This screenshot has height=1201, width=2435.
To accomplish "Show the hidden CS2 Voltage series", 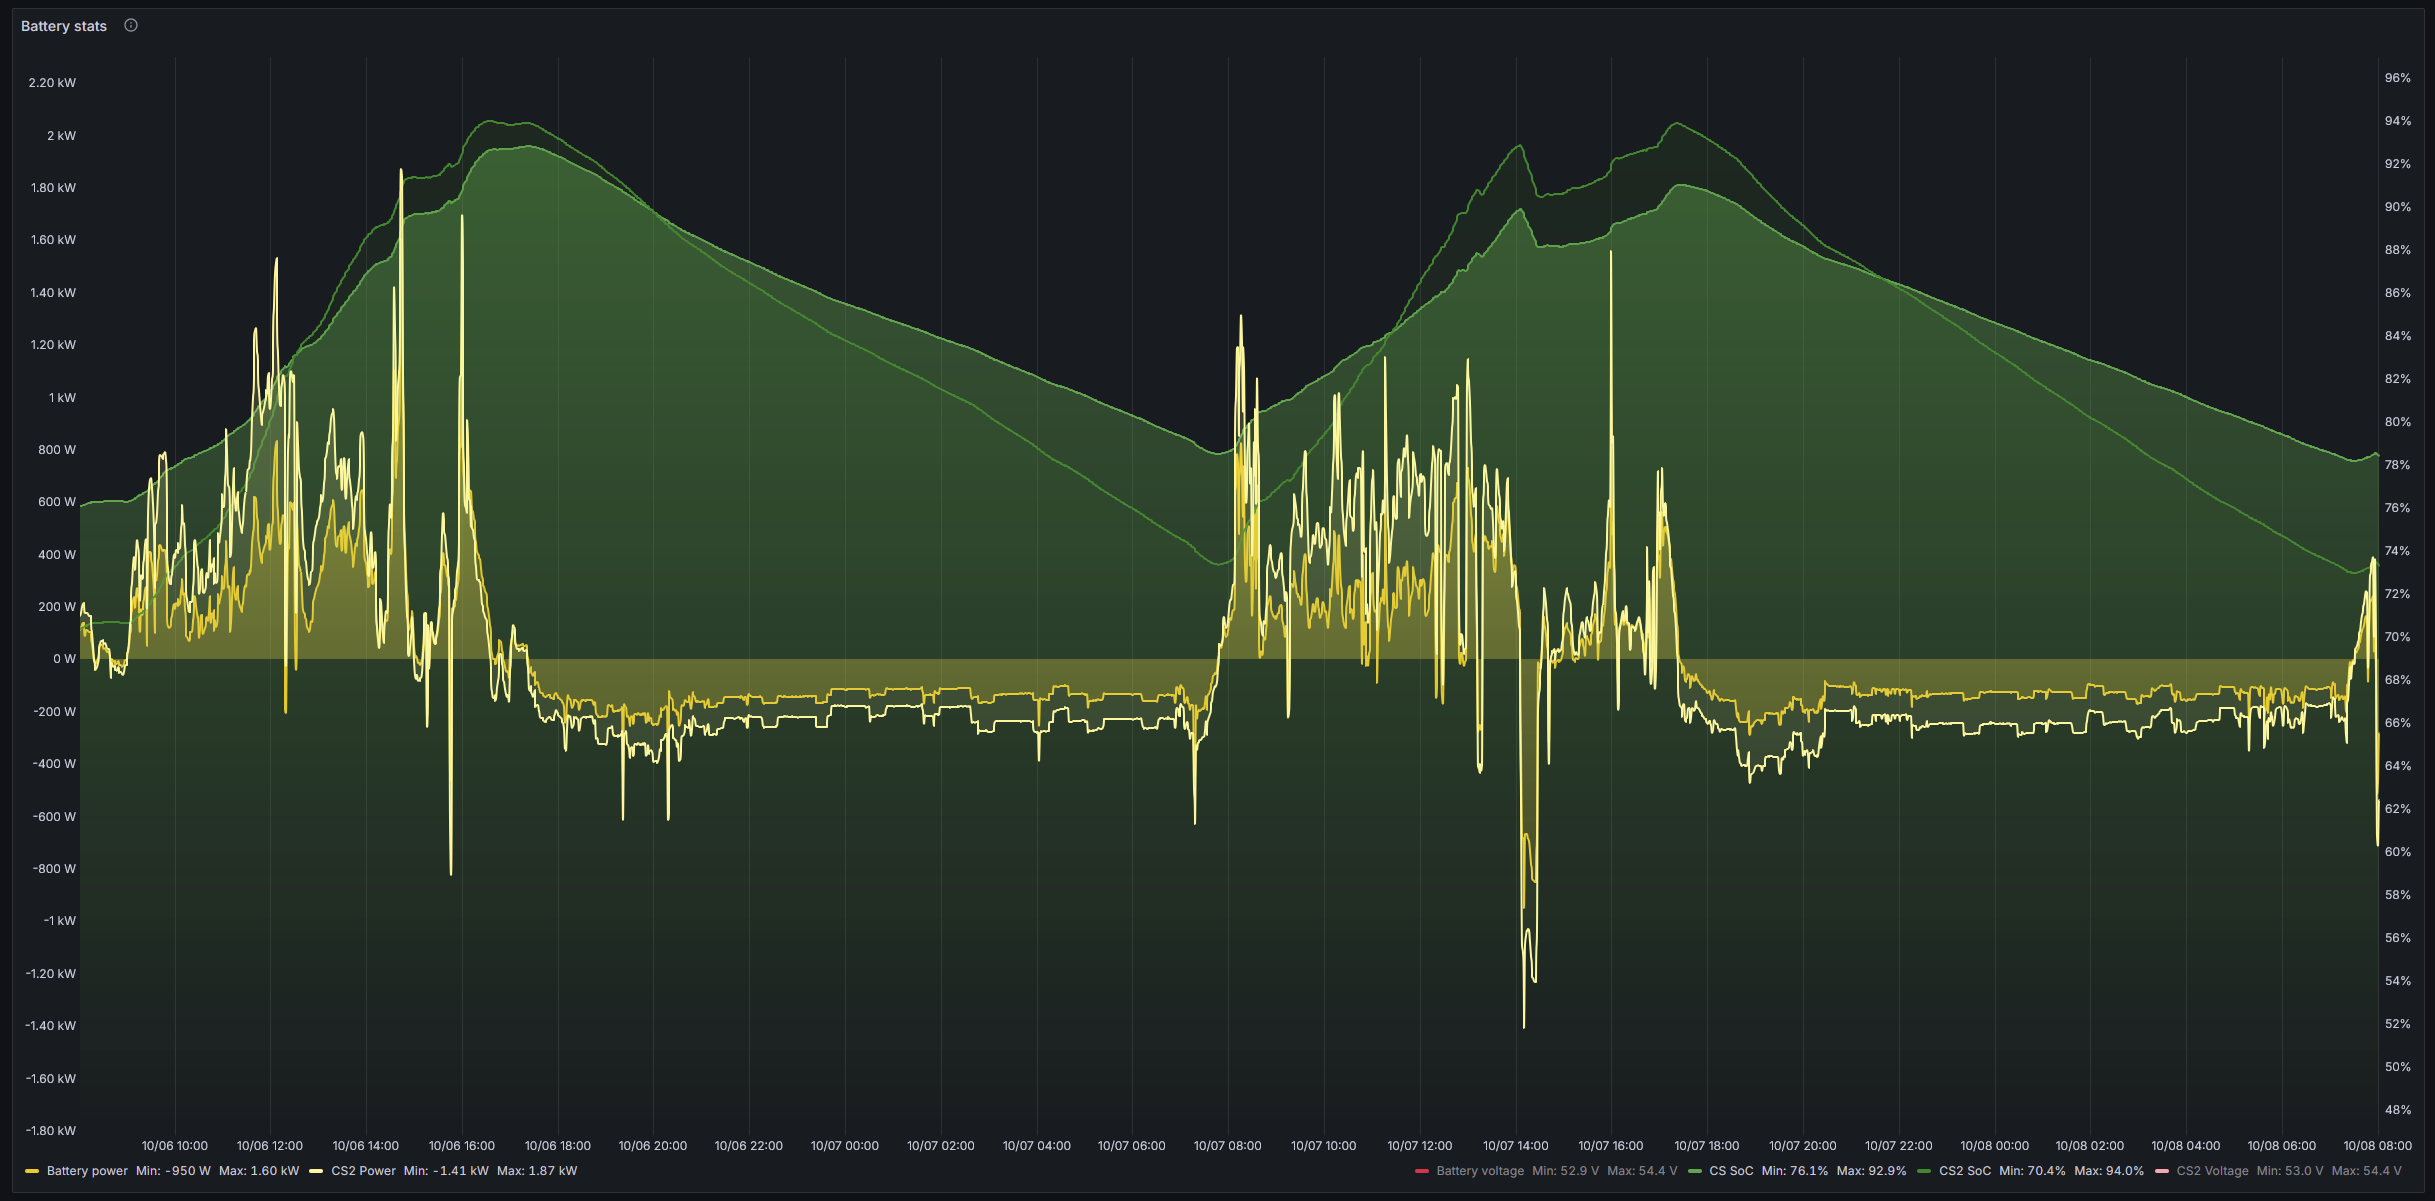I will 2212,1171.
